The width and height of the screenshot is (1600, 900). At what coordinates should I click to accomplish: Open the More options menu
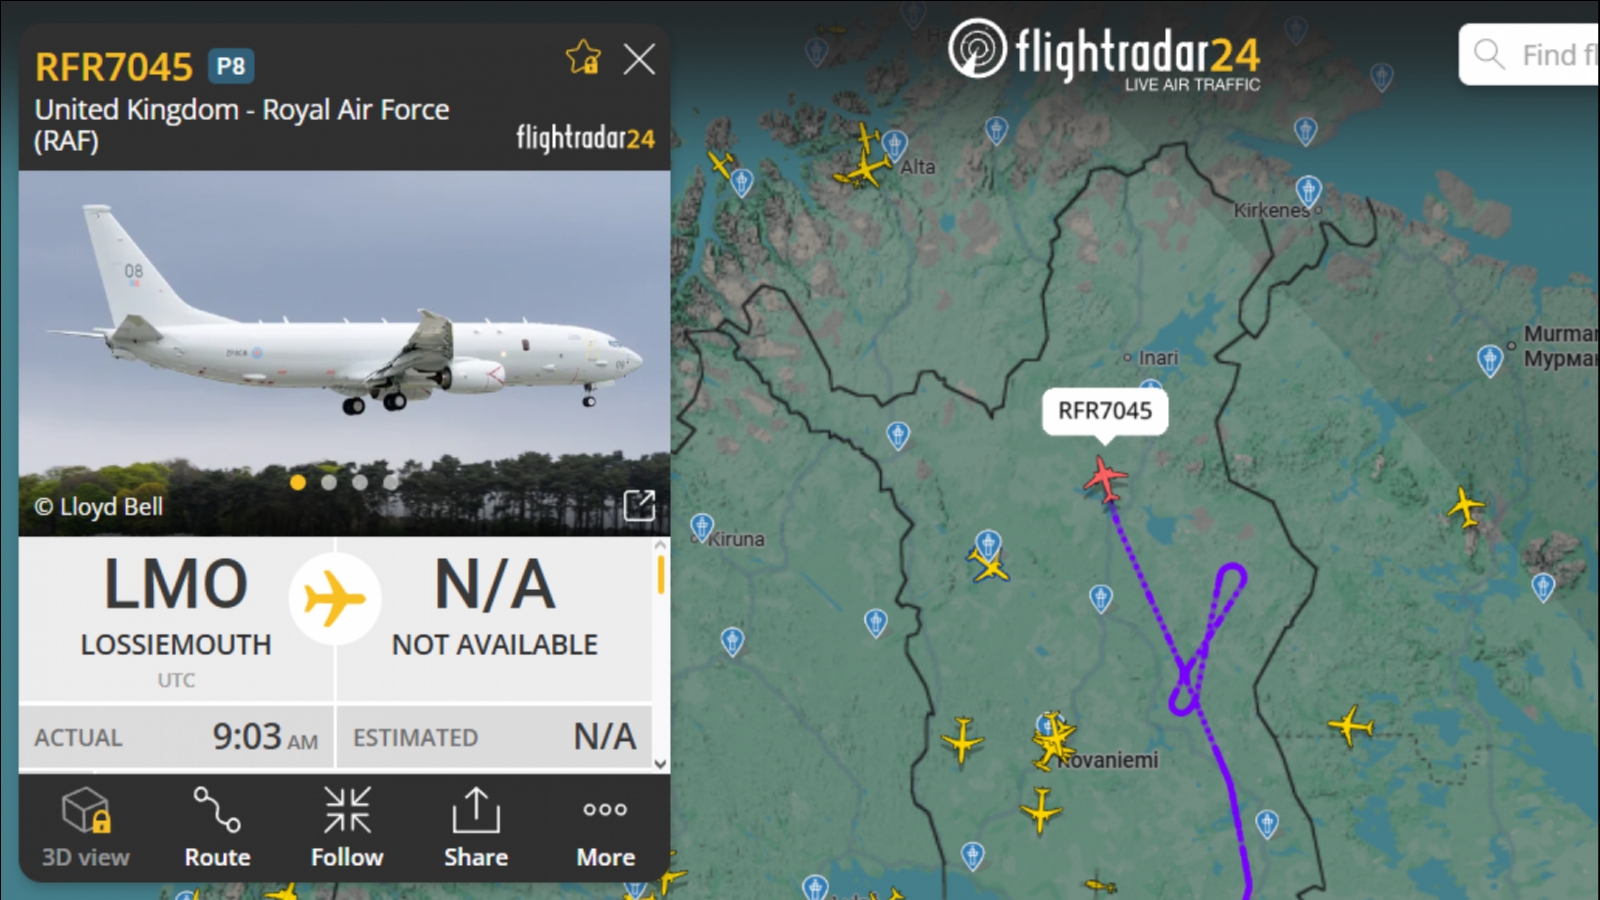605,827
